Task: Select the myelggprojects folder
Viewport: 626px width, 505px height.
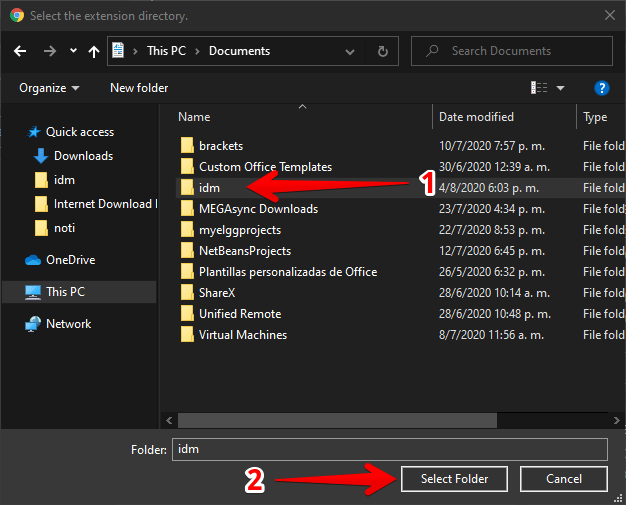Action: pyautogui.click(x=240, y=230)
